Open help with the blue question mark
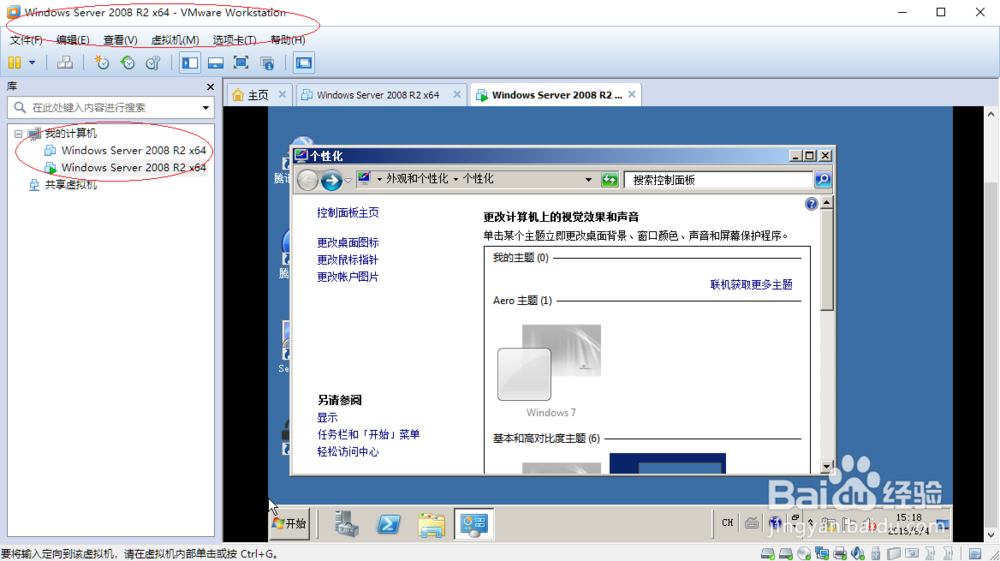This screenshot has width=1000, height=561. pyautogui.click(x=811, y=204)
